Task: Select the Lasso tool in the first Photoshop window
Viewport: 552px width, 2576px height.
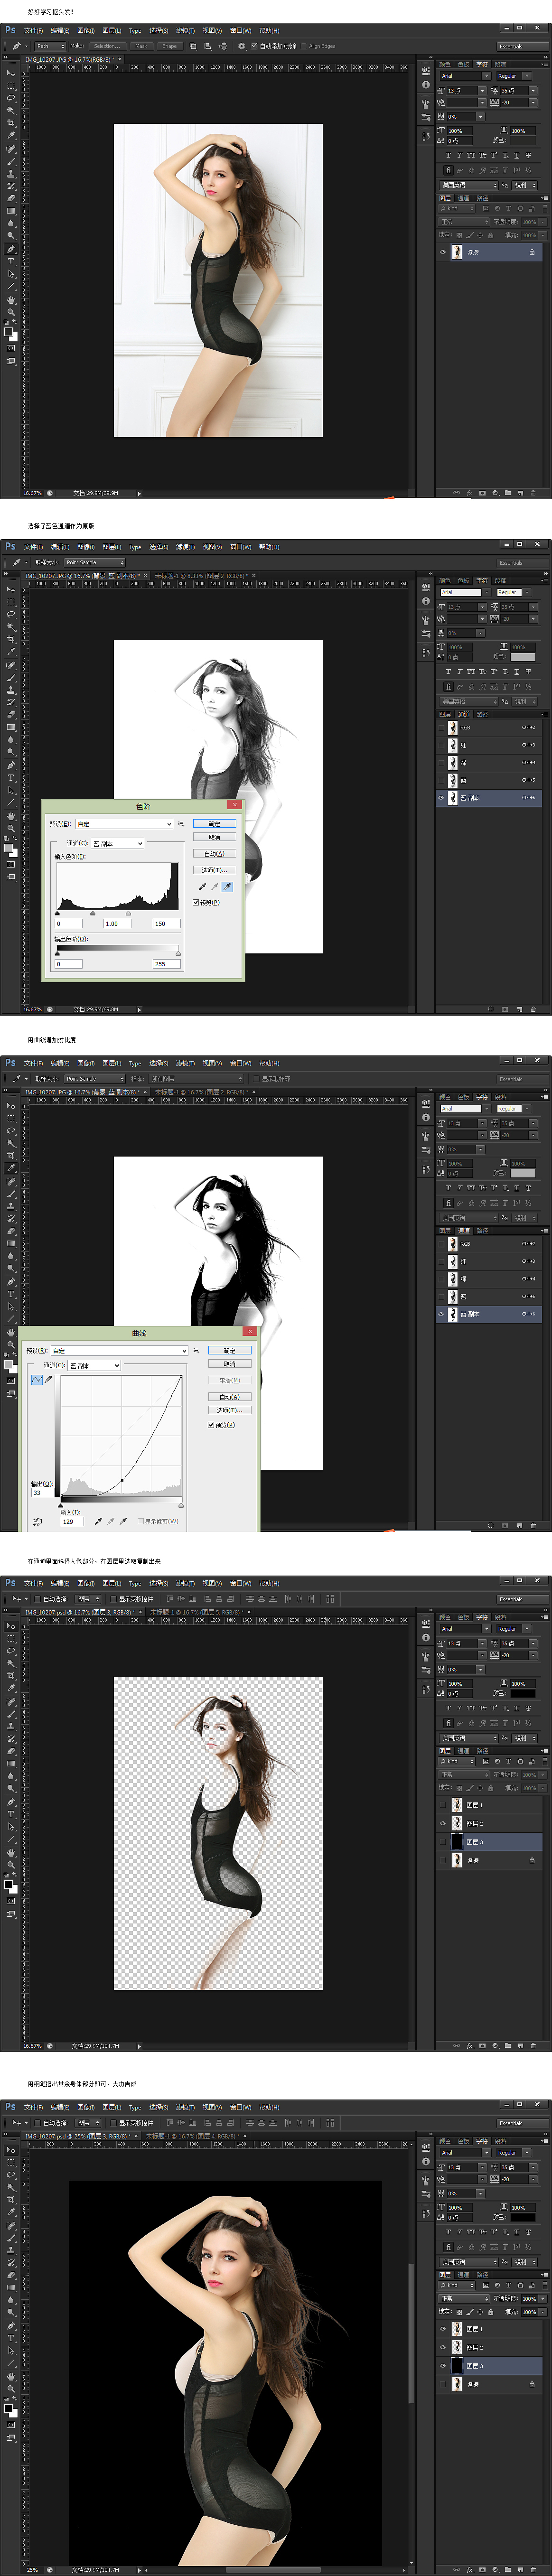Action: (x=11, y=98)
